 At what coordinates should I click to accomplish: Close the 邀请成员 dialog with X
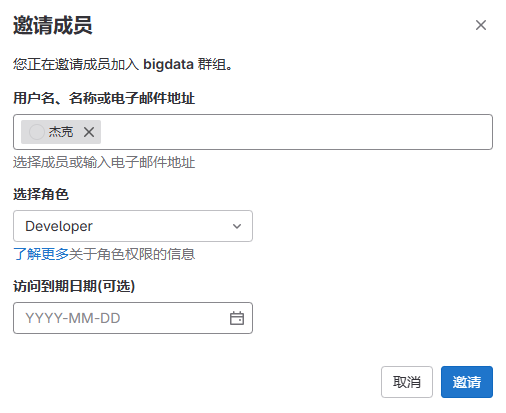coord(480,25)
